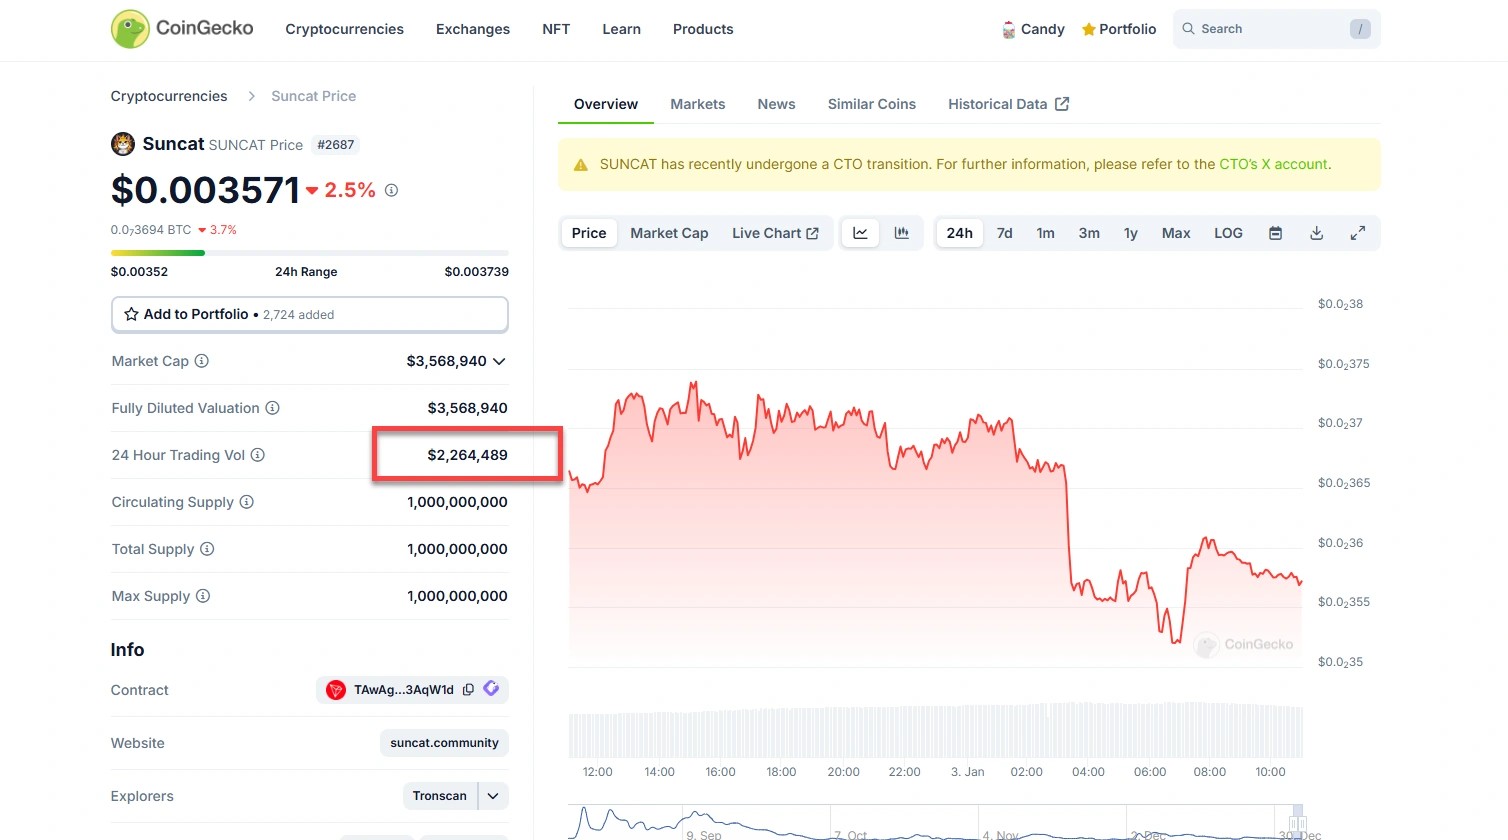Download the chart data
This screenshot has height=840, width=1508.
click(1316, 233)
